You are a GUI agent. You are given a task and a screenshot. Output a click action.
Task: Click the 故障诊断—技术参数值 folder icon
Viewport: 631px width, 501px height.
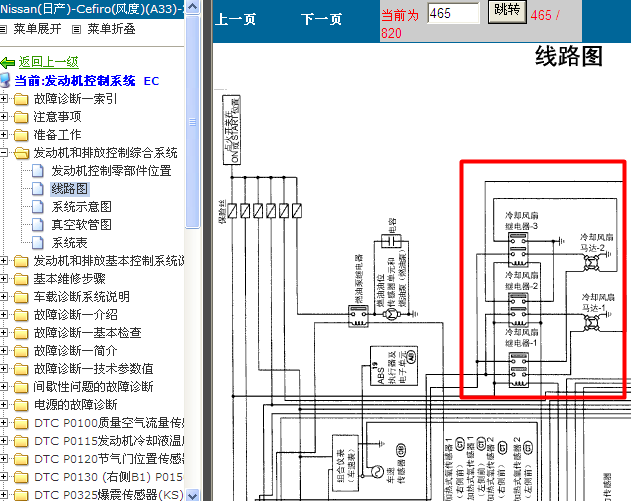(x=21, y=369)
